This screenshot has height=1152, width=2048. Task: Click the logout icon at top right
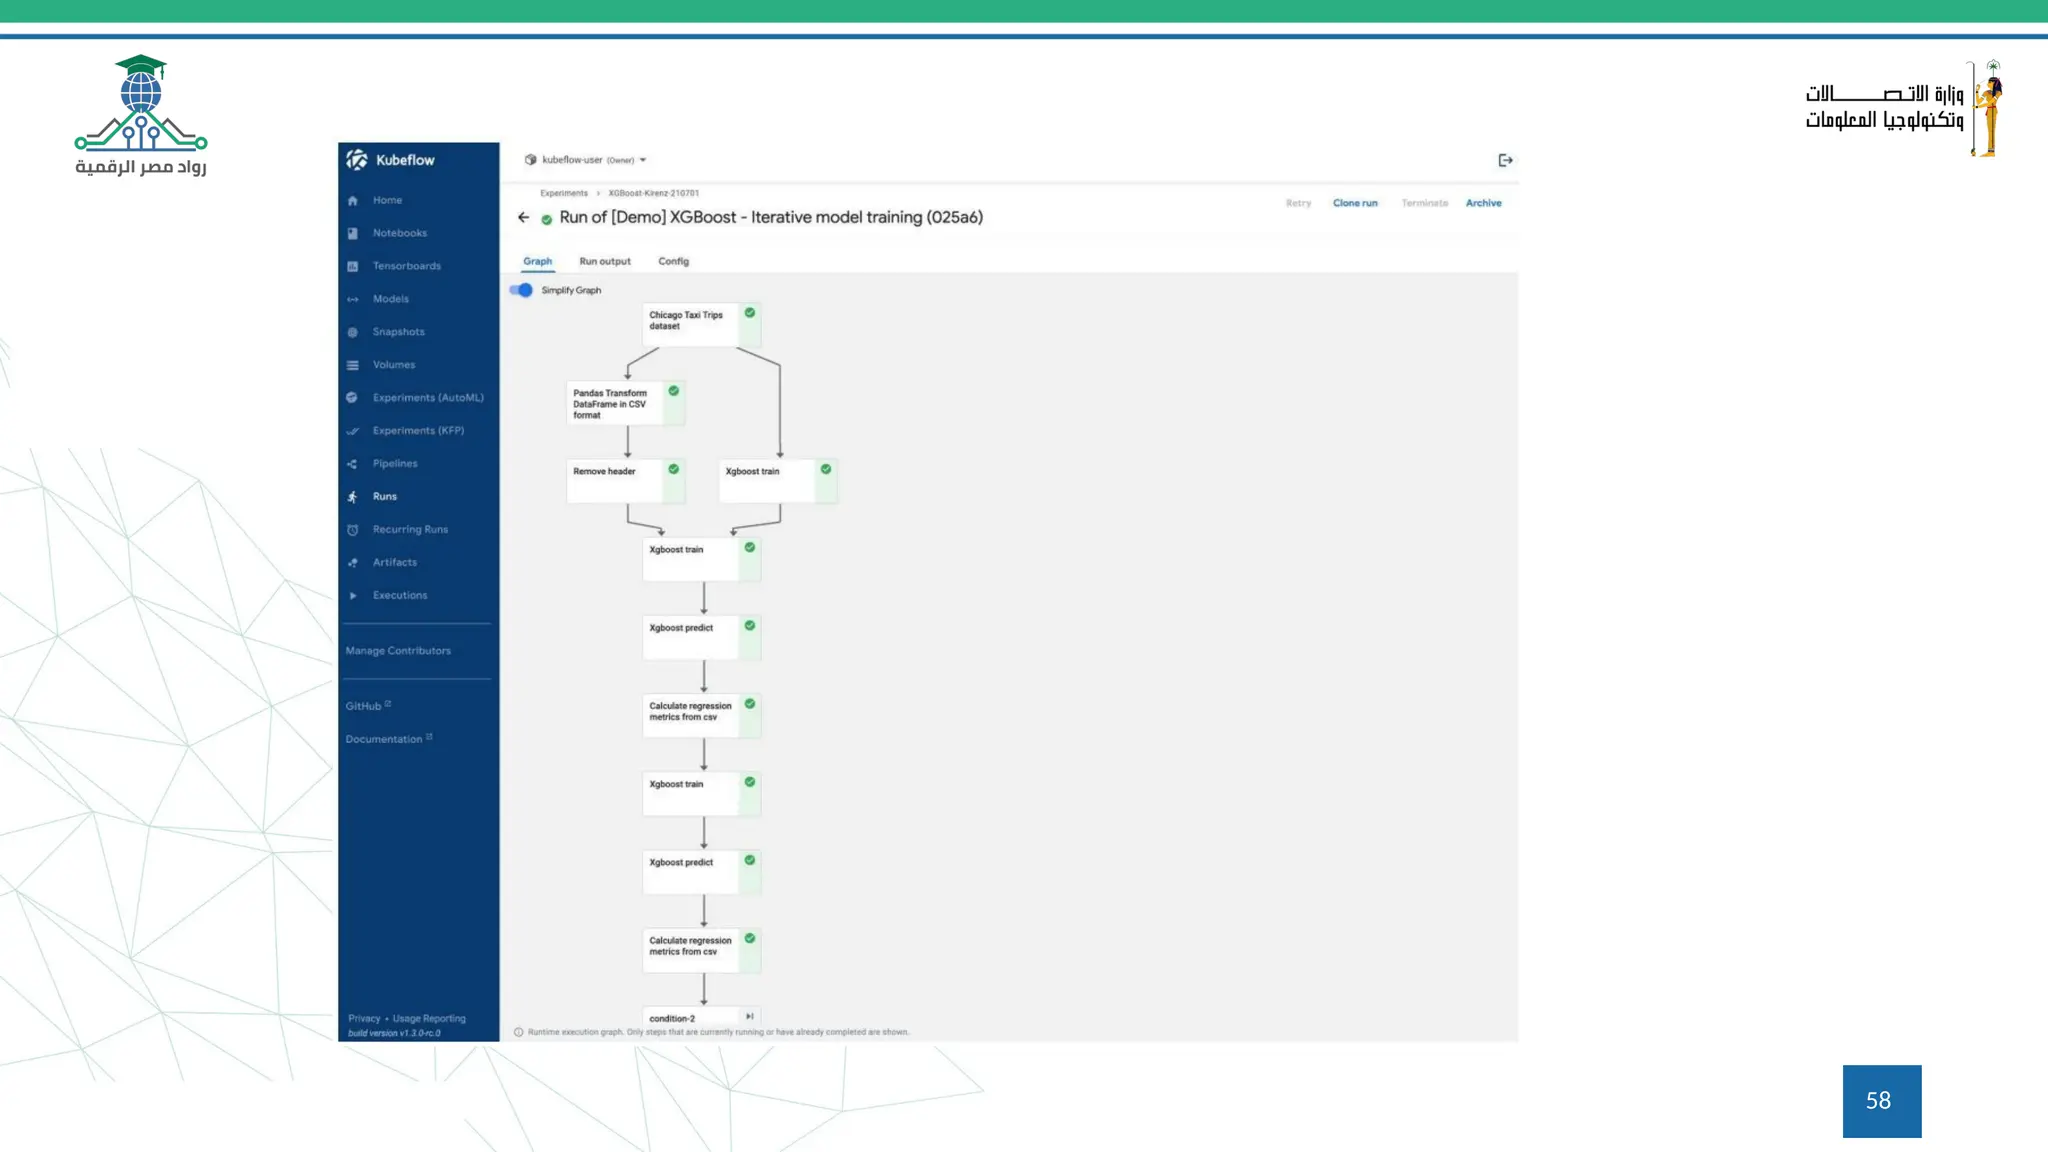1505,160
